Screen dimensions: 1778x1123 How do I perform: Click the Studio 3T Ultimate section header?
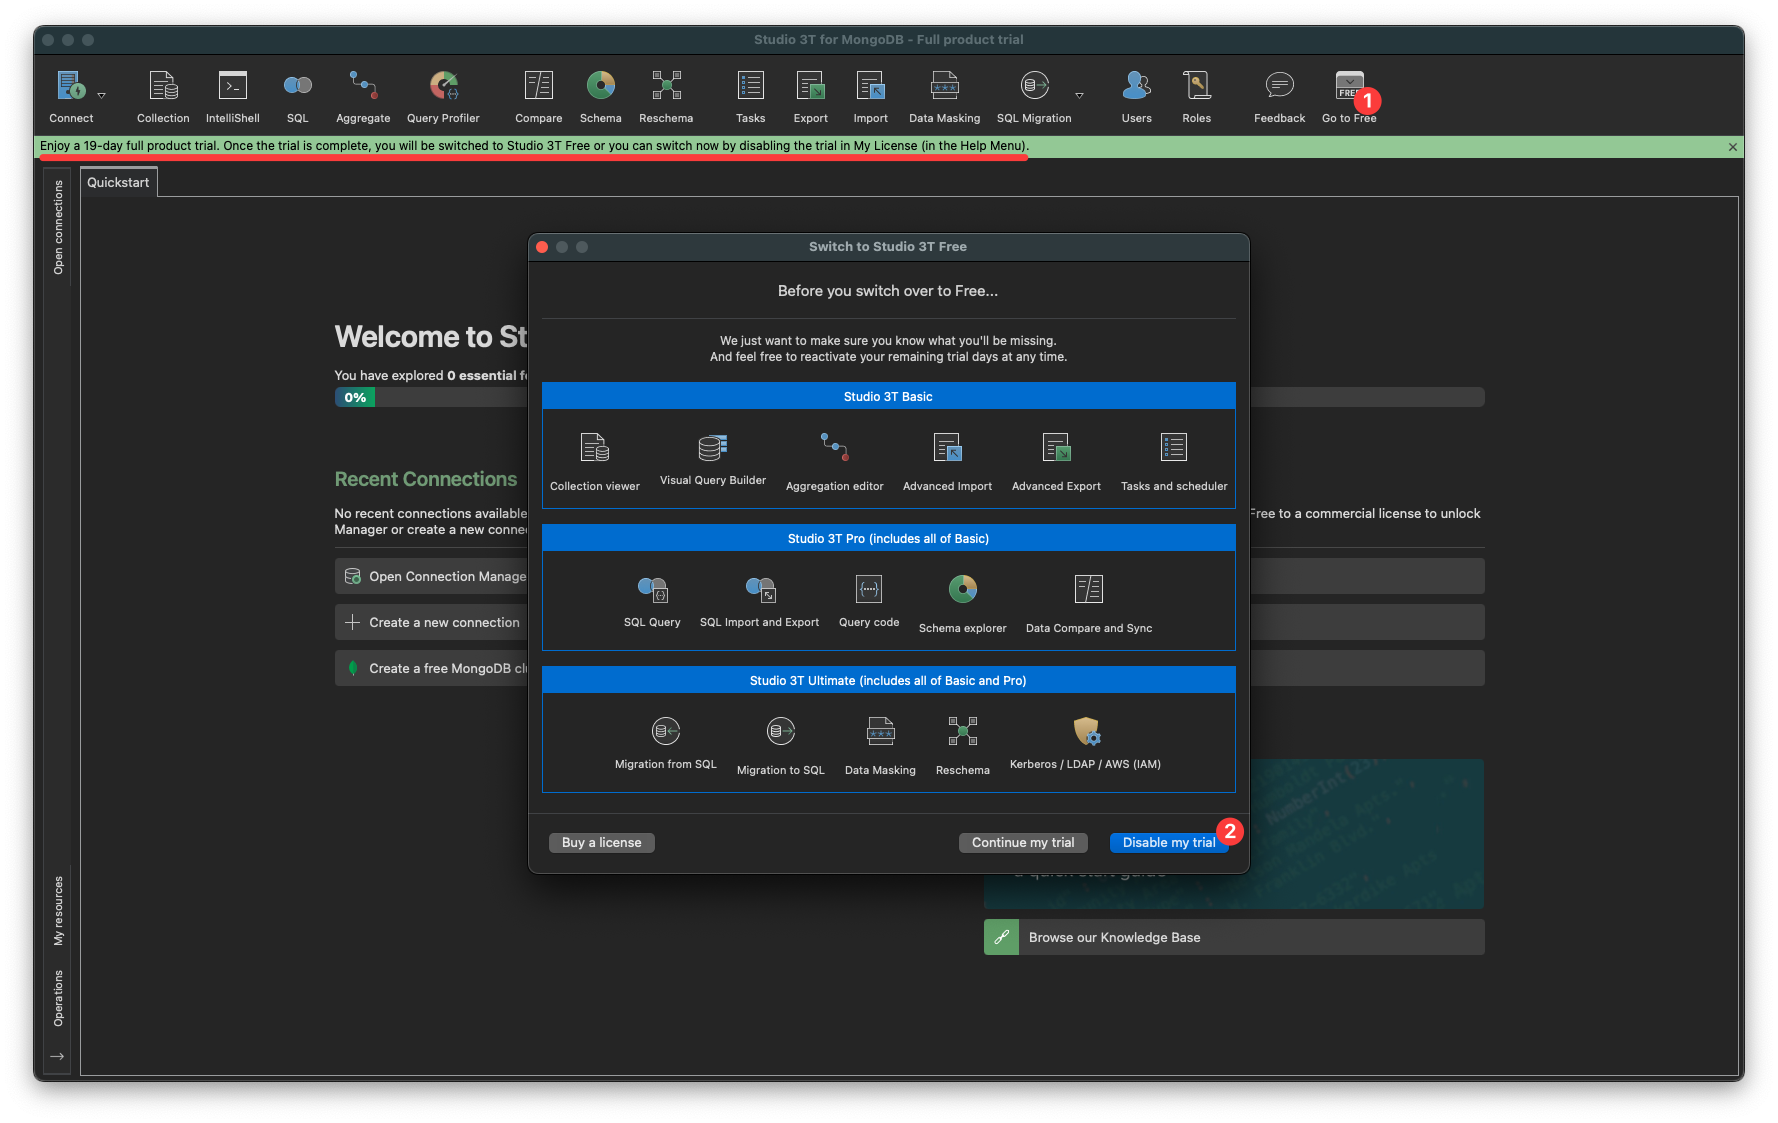pos(888,680)
